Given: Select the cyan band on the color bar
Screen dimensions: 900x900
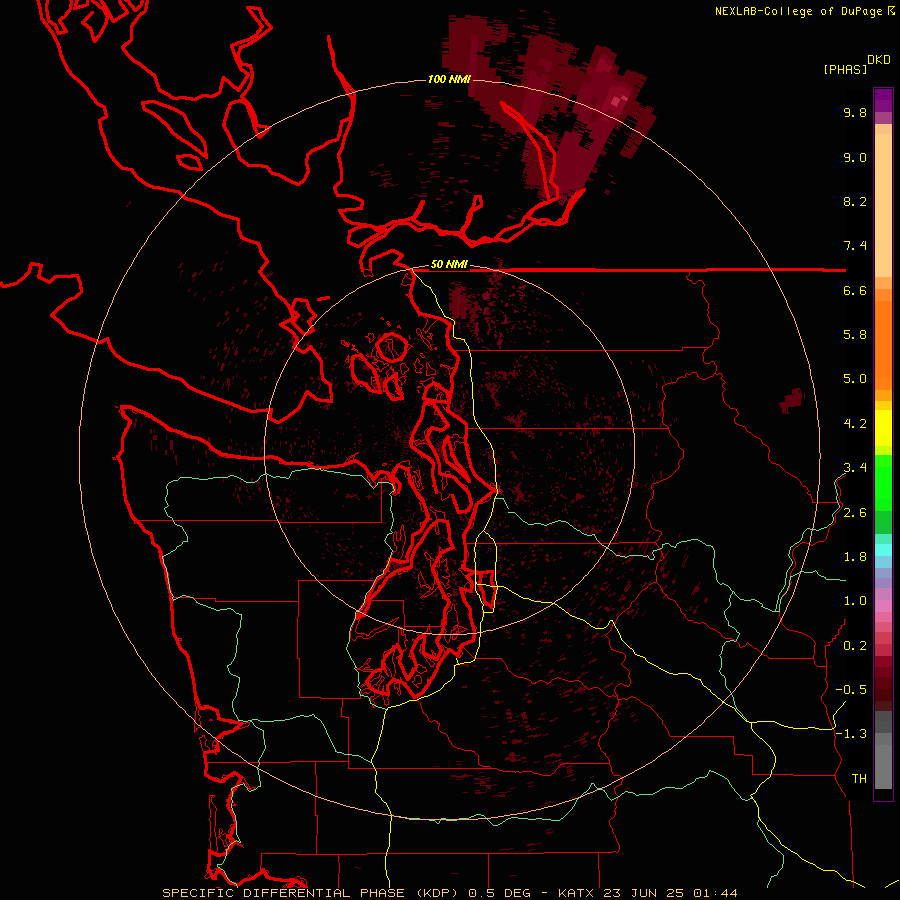Looking at the screenshot, I should coord(883,549).
